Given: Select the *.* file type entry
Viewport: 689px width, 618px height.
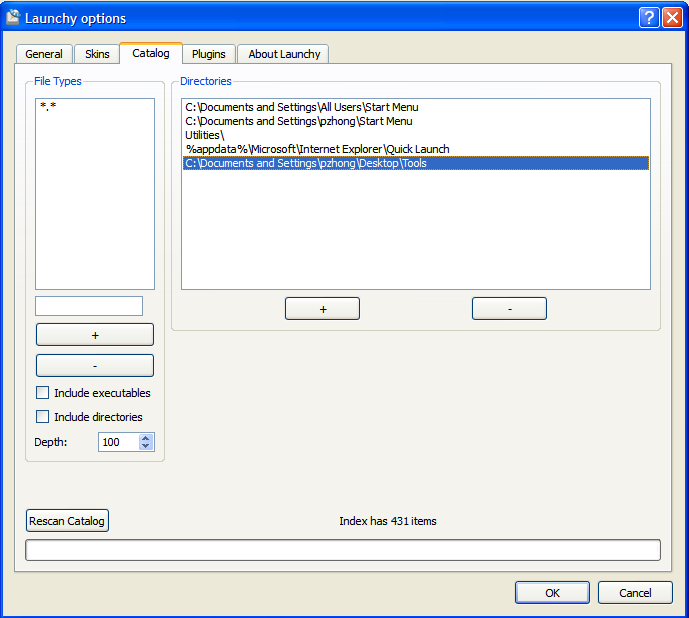Looking at the screenshot, I should click(94, 105).
